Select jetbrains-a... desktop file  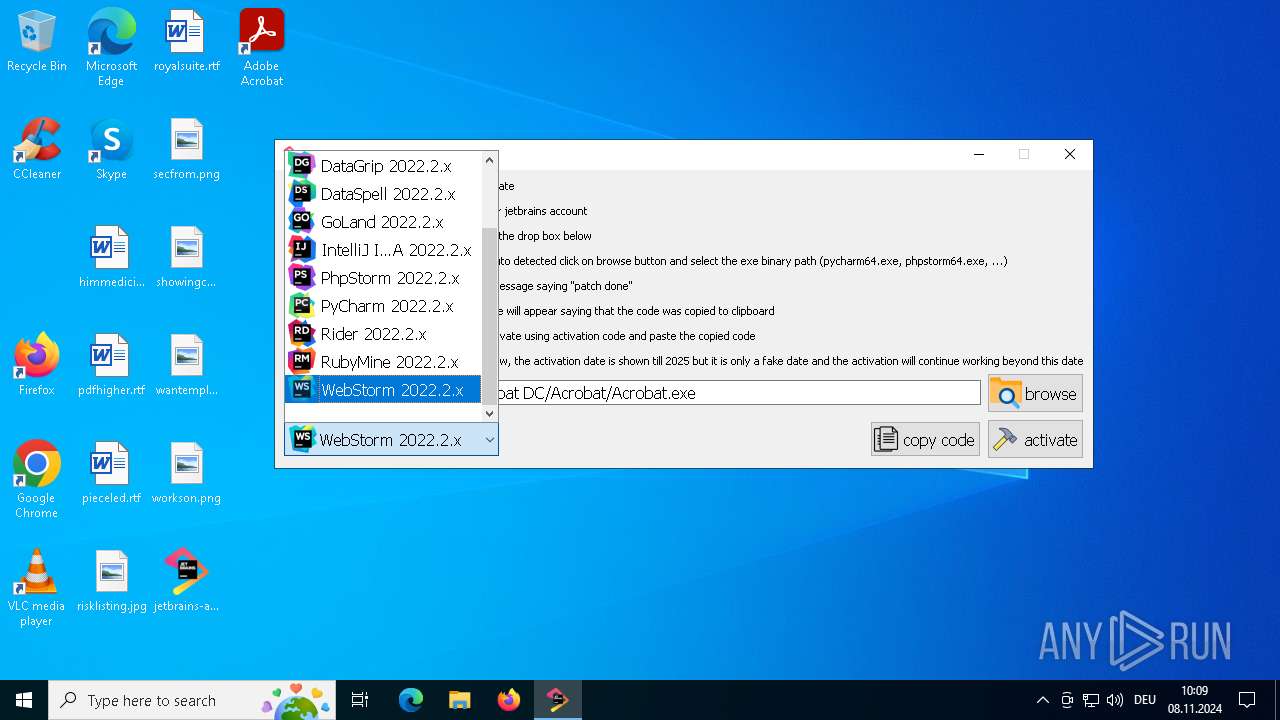[187, 582]
